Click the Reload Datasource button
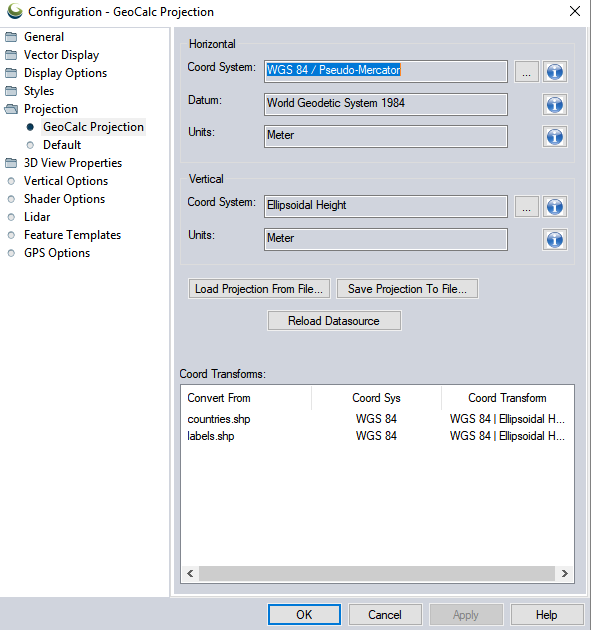 [x=334, y=321]
